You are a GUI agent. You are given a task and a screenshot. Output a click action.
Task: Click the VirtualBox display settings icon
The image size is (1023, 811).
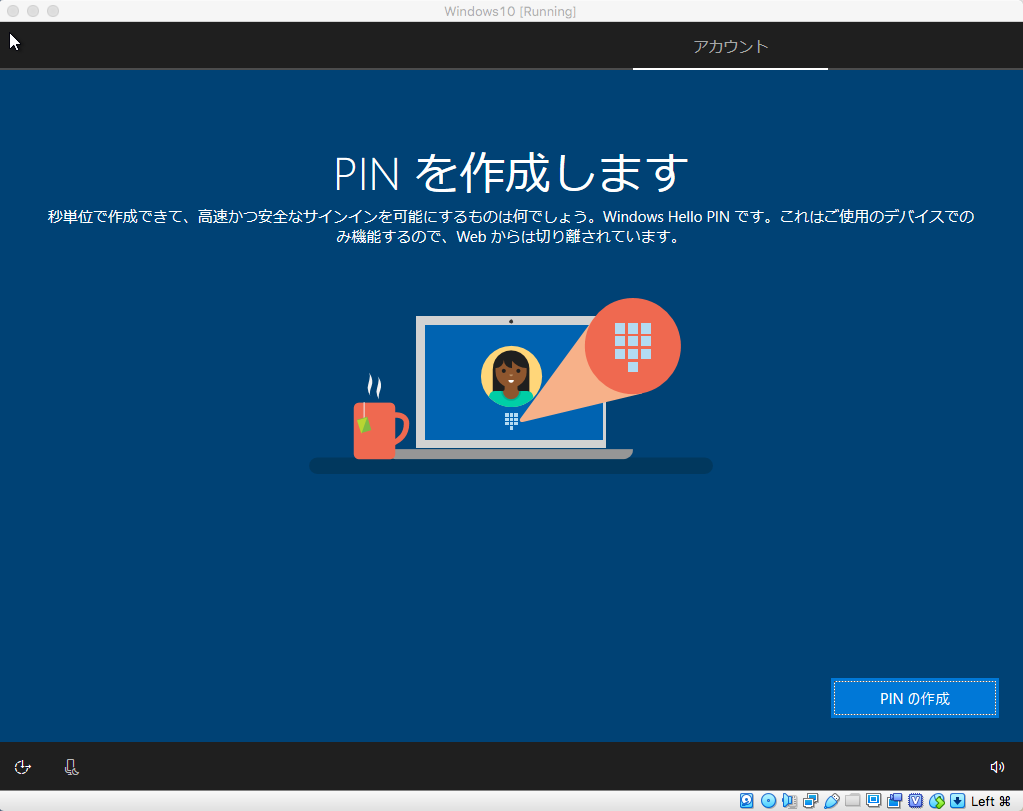pos(874,801)
